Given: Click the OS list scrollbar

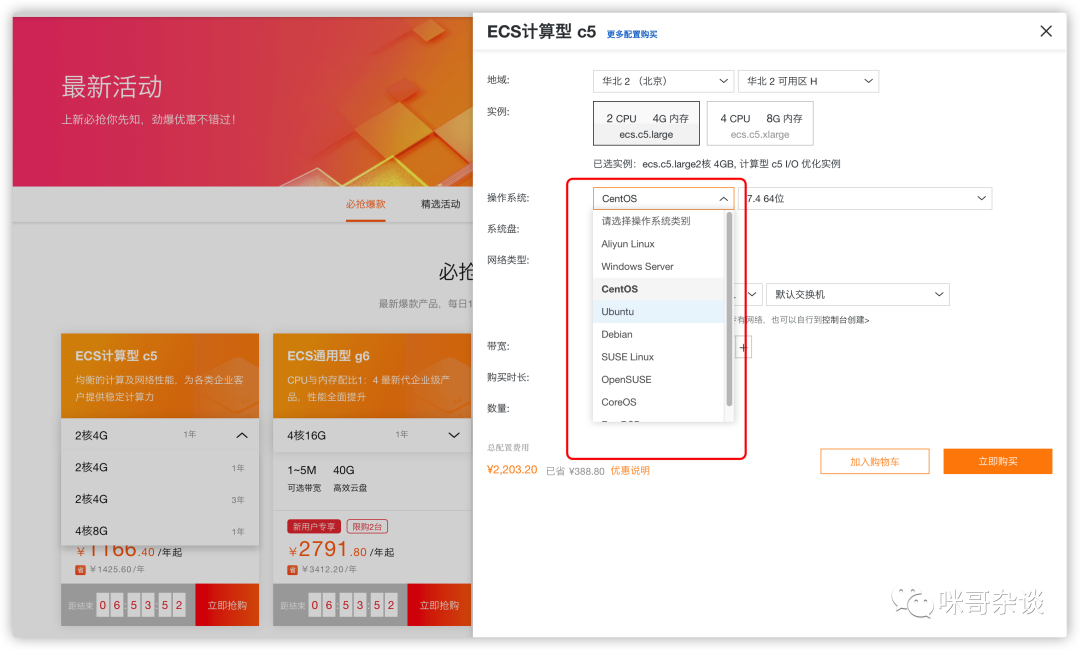Looking at the screenshot, I should [729, 308].
